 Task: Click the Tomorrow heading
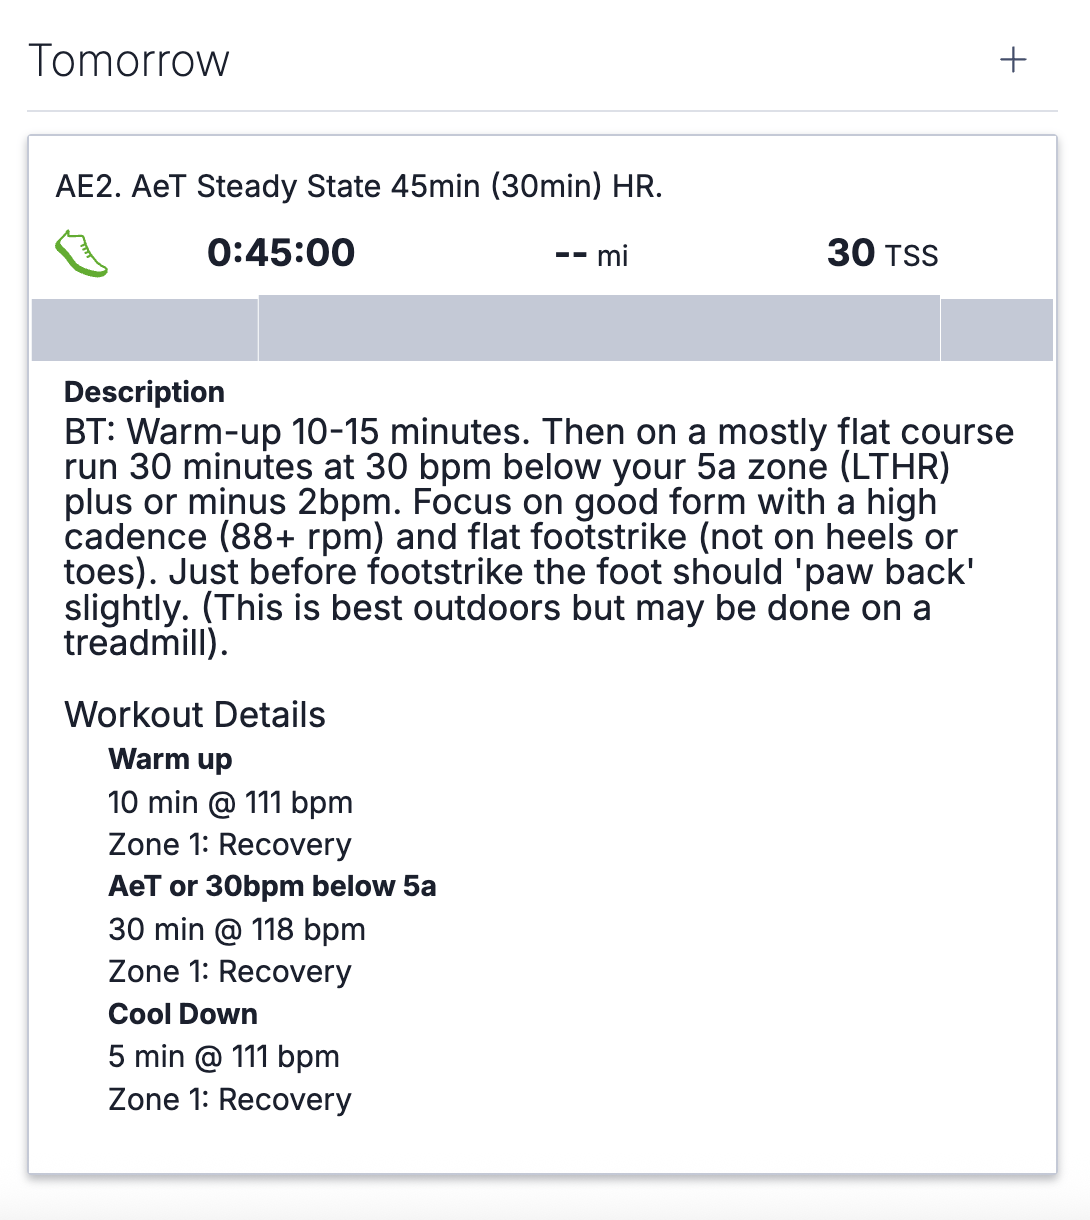click(129, 61)
